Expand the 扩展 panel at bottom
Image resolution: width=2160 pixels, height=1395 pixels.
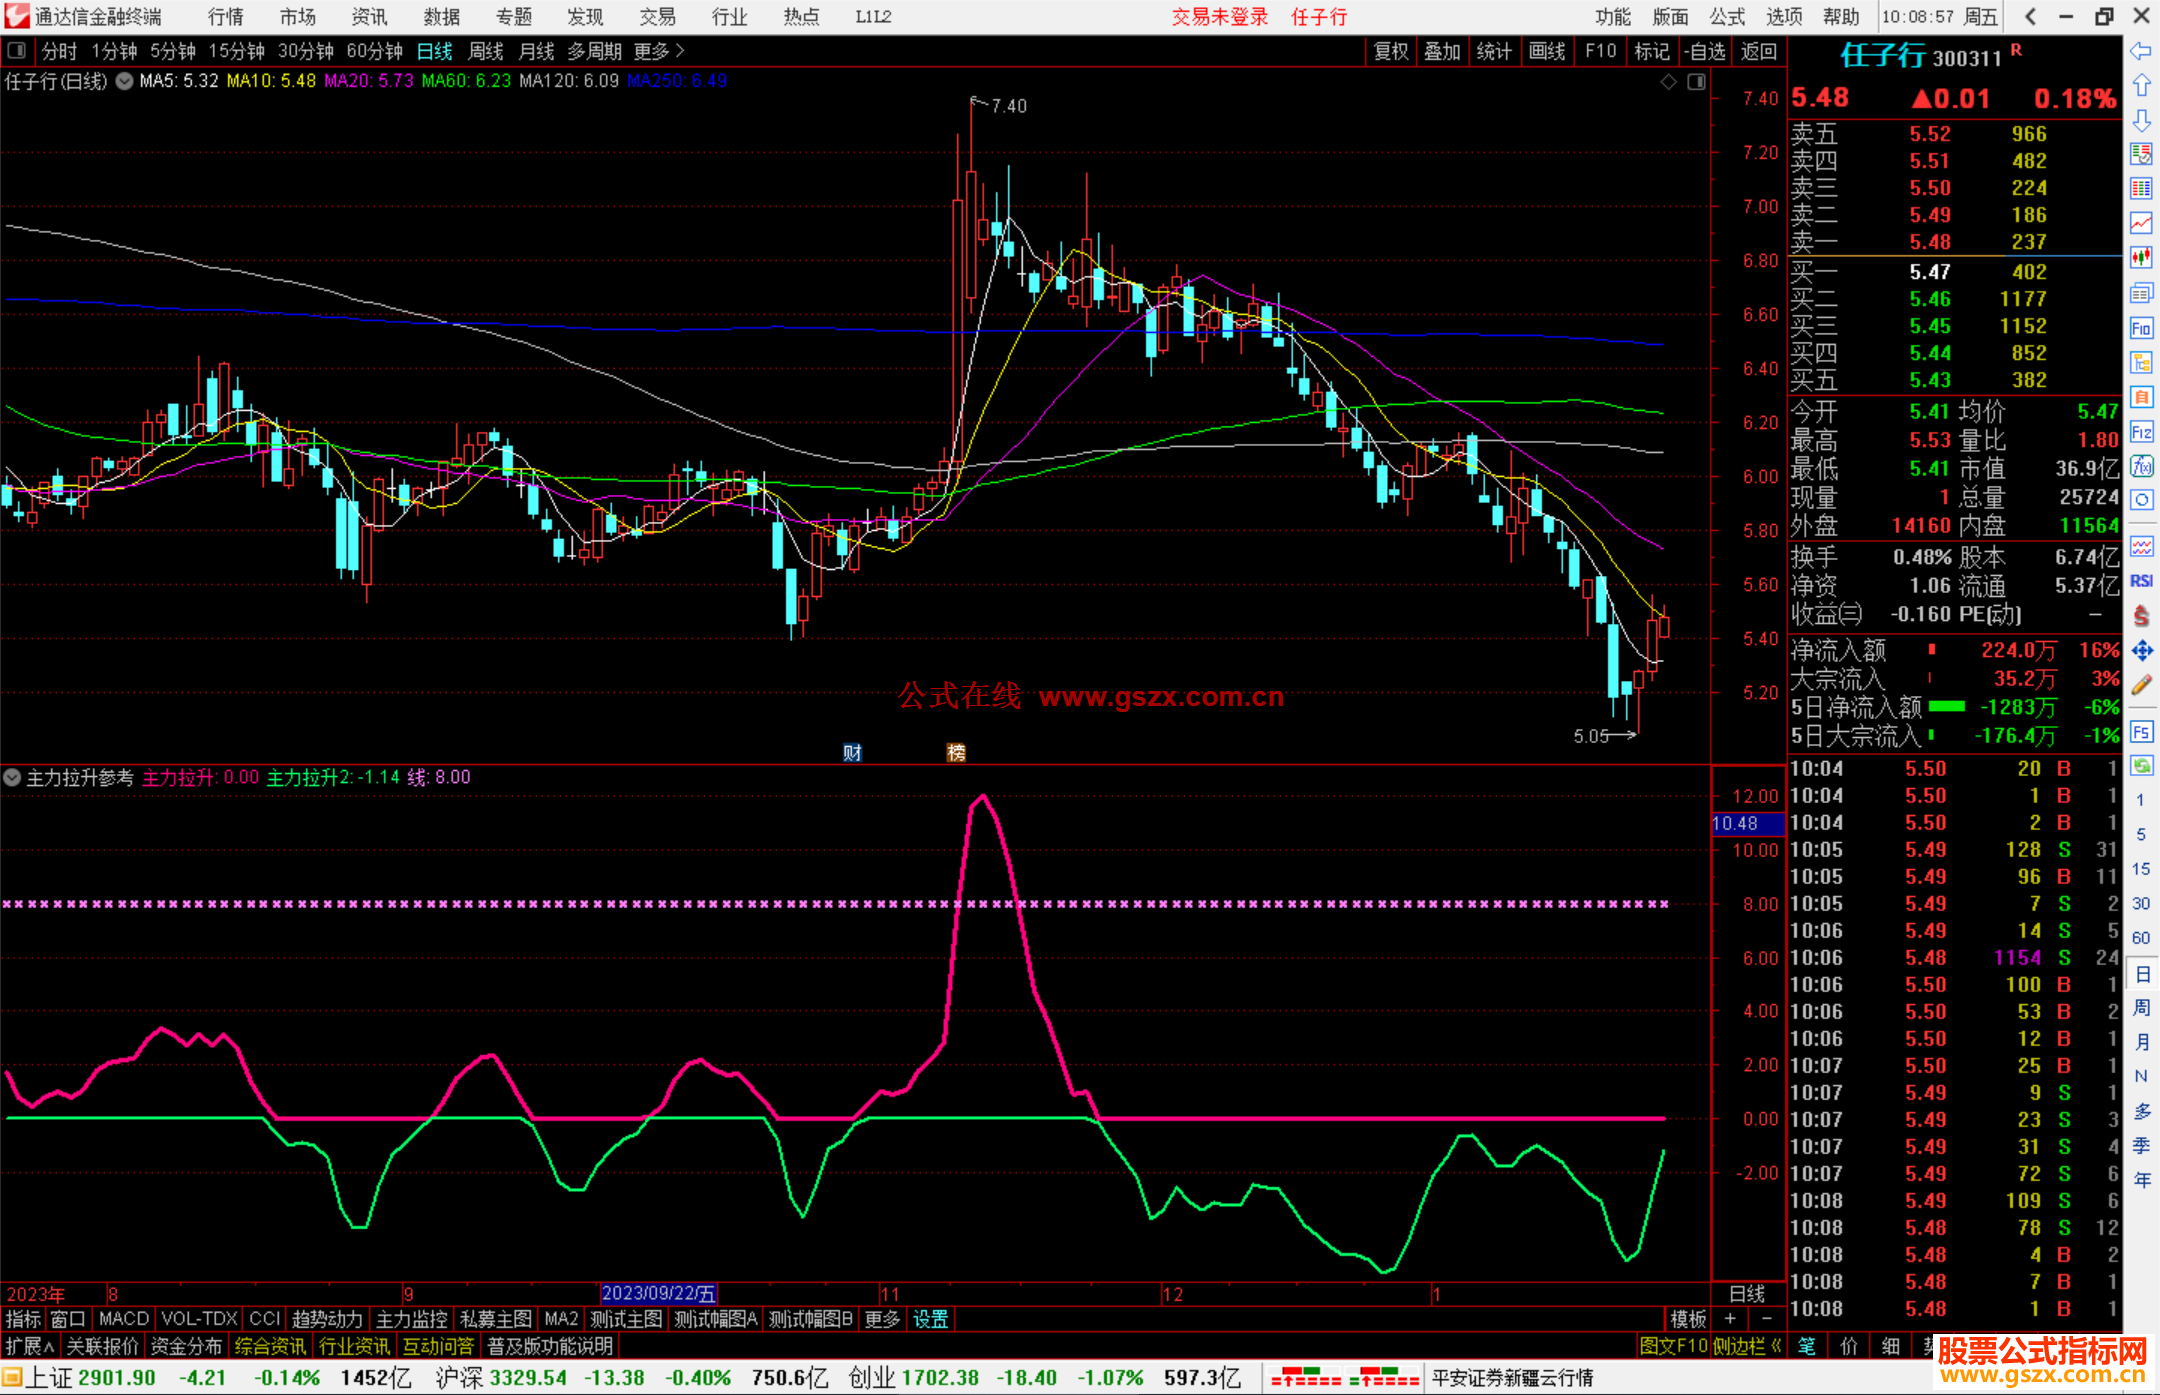click(30, 1346)
